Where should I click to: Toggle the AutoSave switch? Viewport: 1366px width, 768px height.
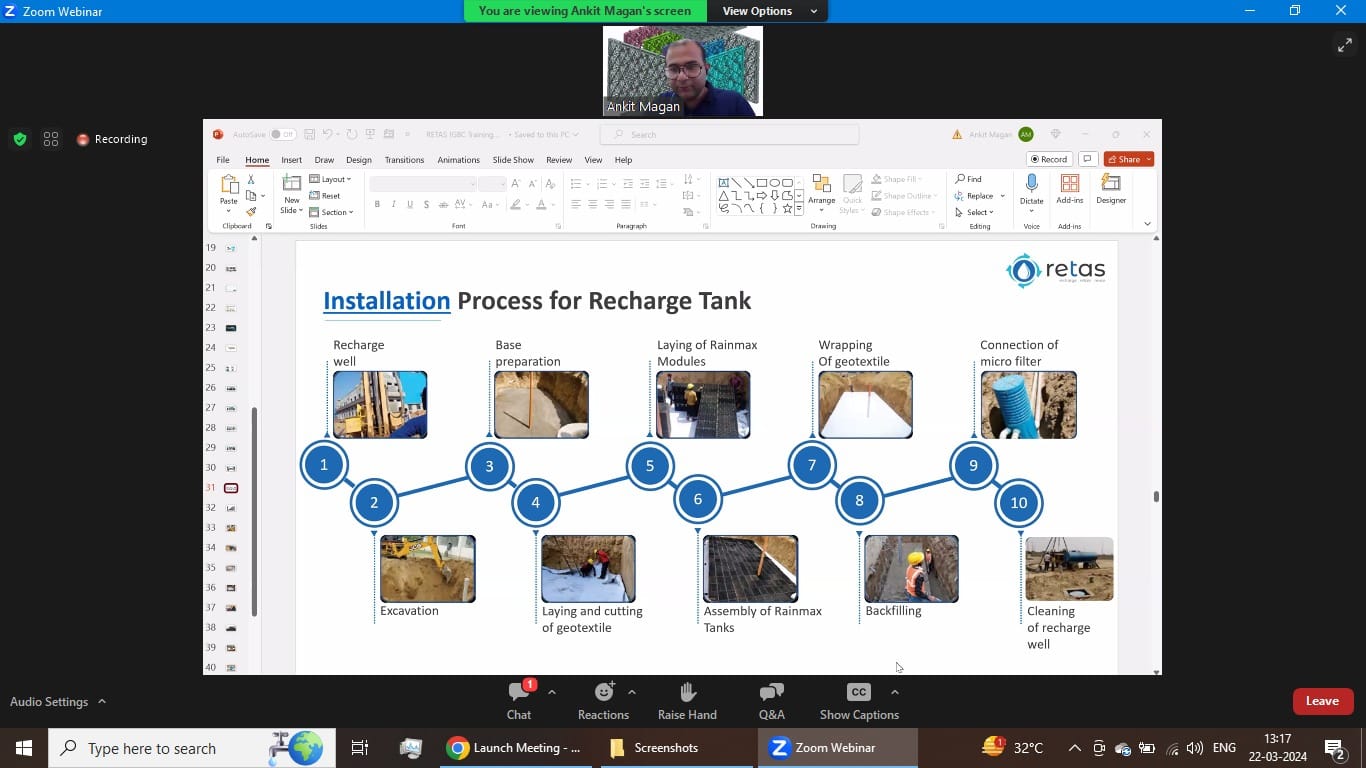coord(282,134)
